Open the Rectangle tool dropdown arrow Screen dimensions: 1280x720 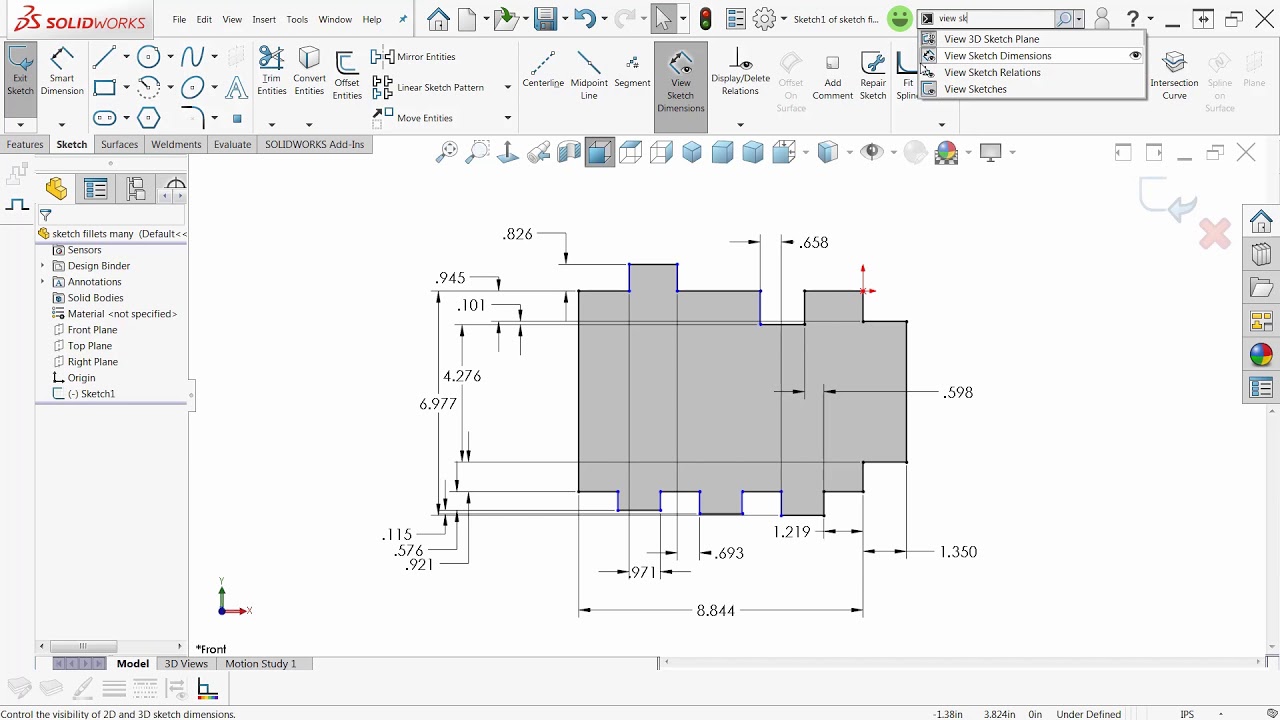coord(126,88)
